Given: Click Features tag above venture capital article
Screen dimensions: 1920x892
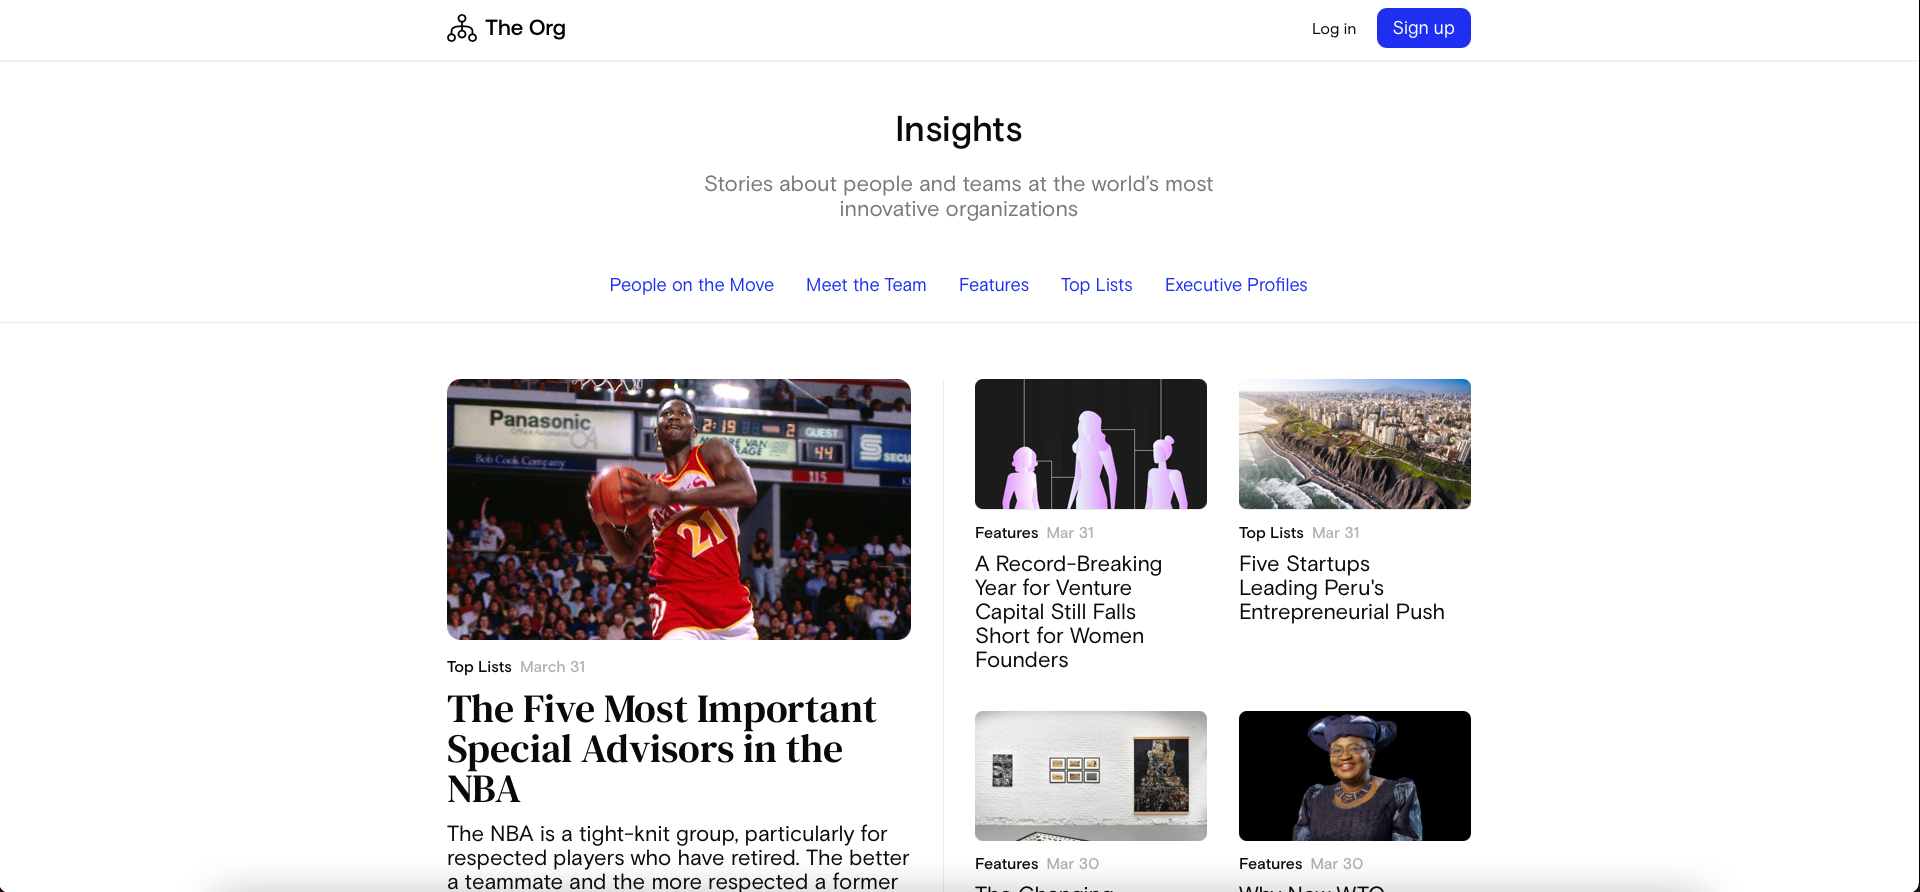Looking at the screenshot, I should [x=1006, y=533].
